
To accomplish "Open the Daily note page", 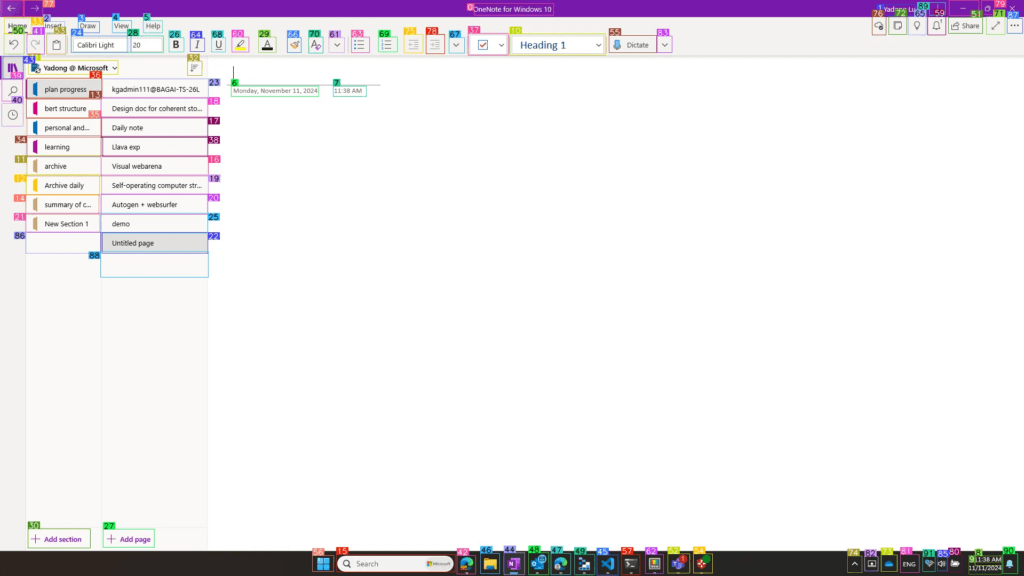I will click(155, 128).
